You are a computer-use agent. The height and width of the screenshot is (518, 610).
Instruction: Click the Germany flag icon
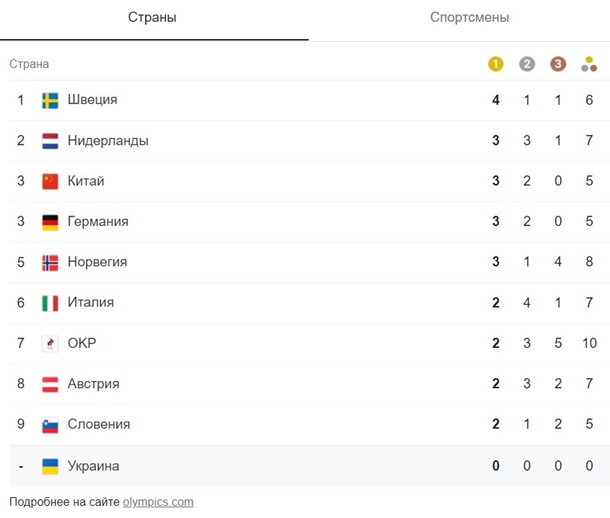coord(50,222)
